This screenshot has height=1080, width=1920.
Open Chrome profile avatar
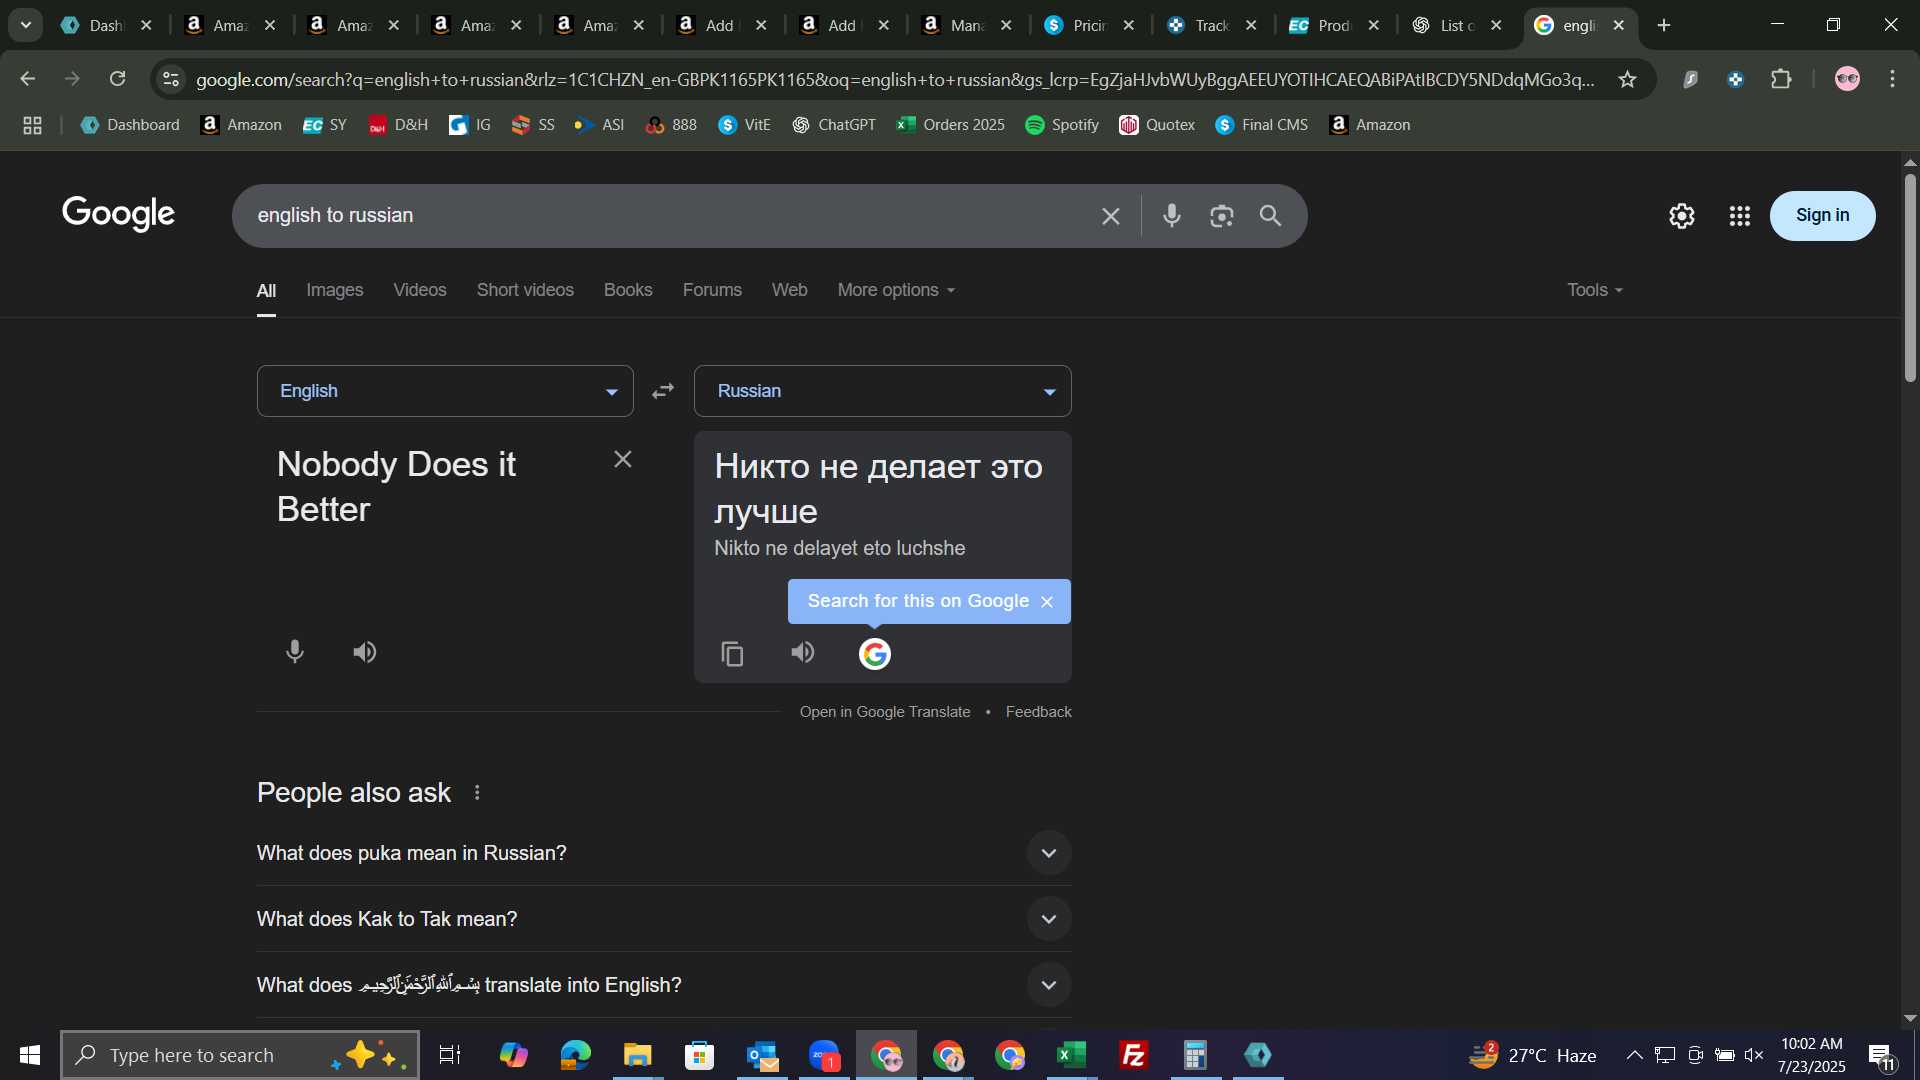1847,79
